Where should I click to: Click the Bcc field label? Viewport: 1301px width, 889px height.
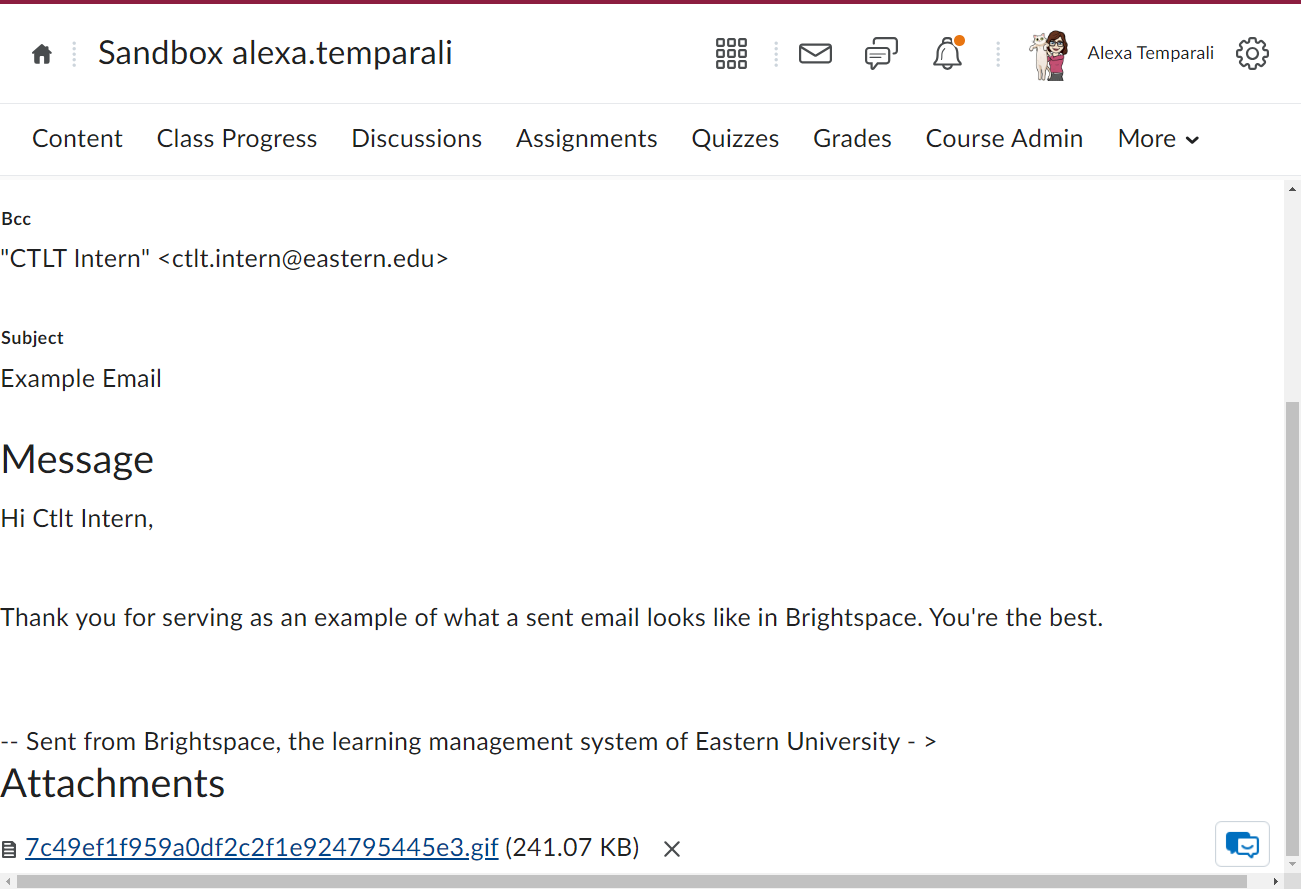[16, 218]
